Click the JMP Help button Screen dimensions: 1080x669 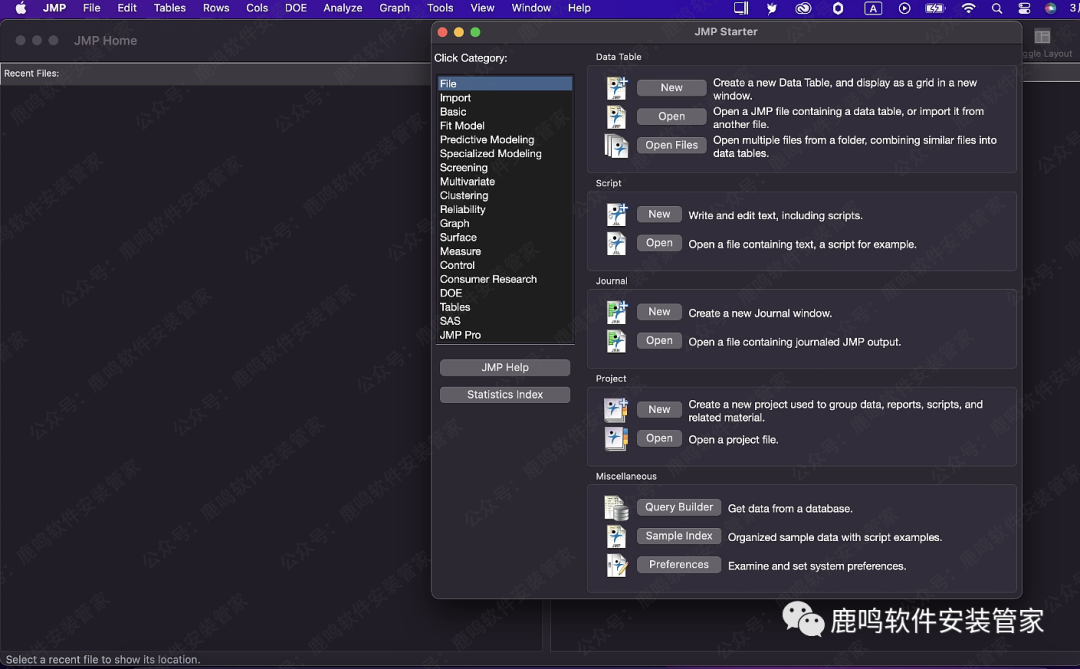point(505,368)
